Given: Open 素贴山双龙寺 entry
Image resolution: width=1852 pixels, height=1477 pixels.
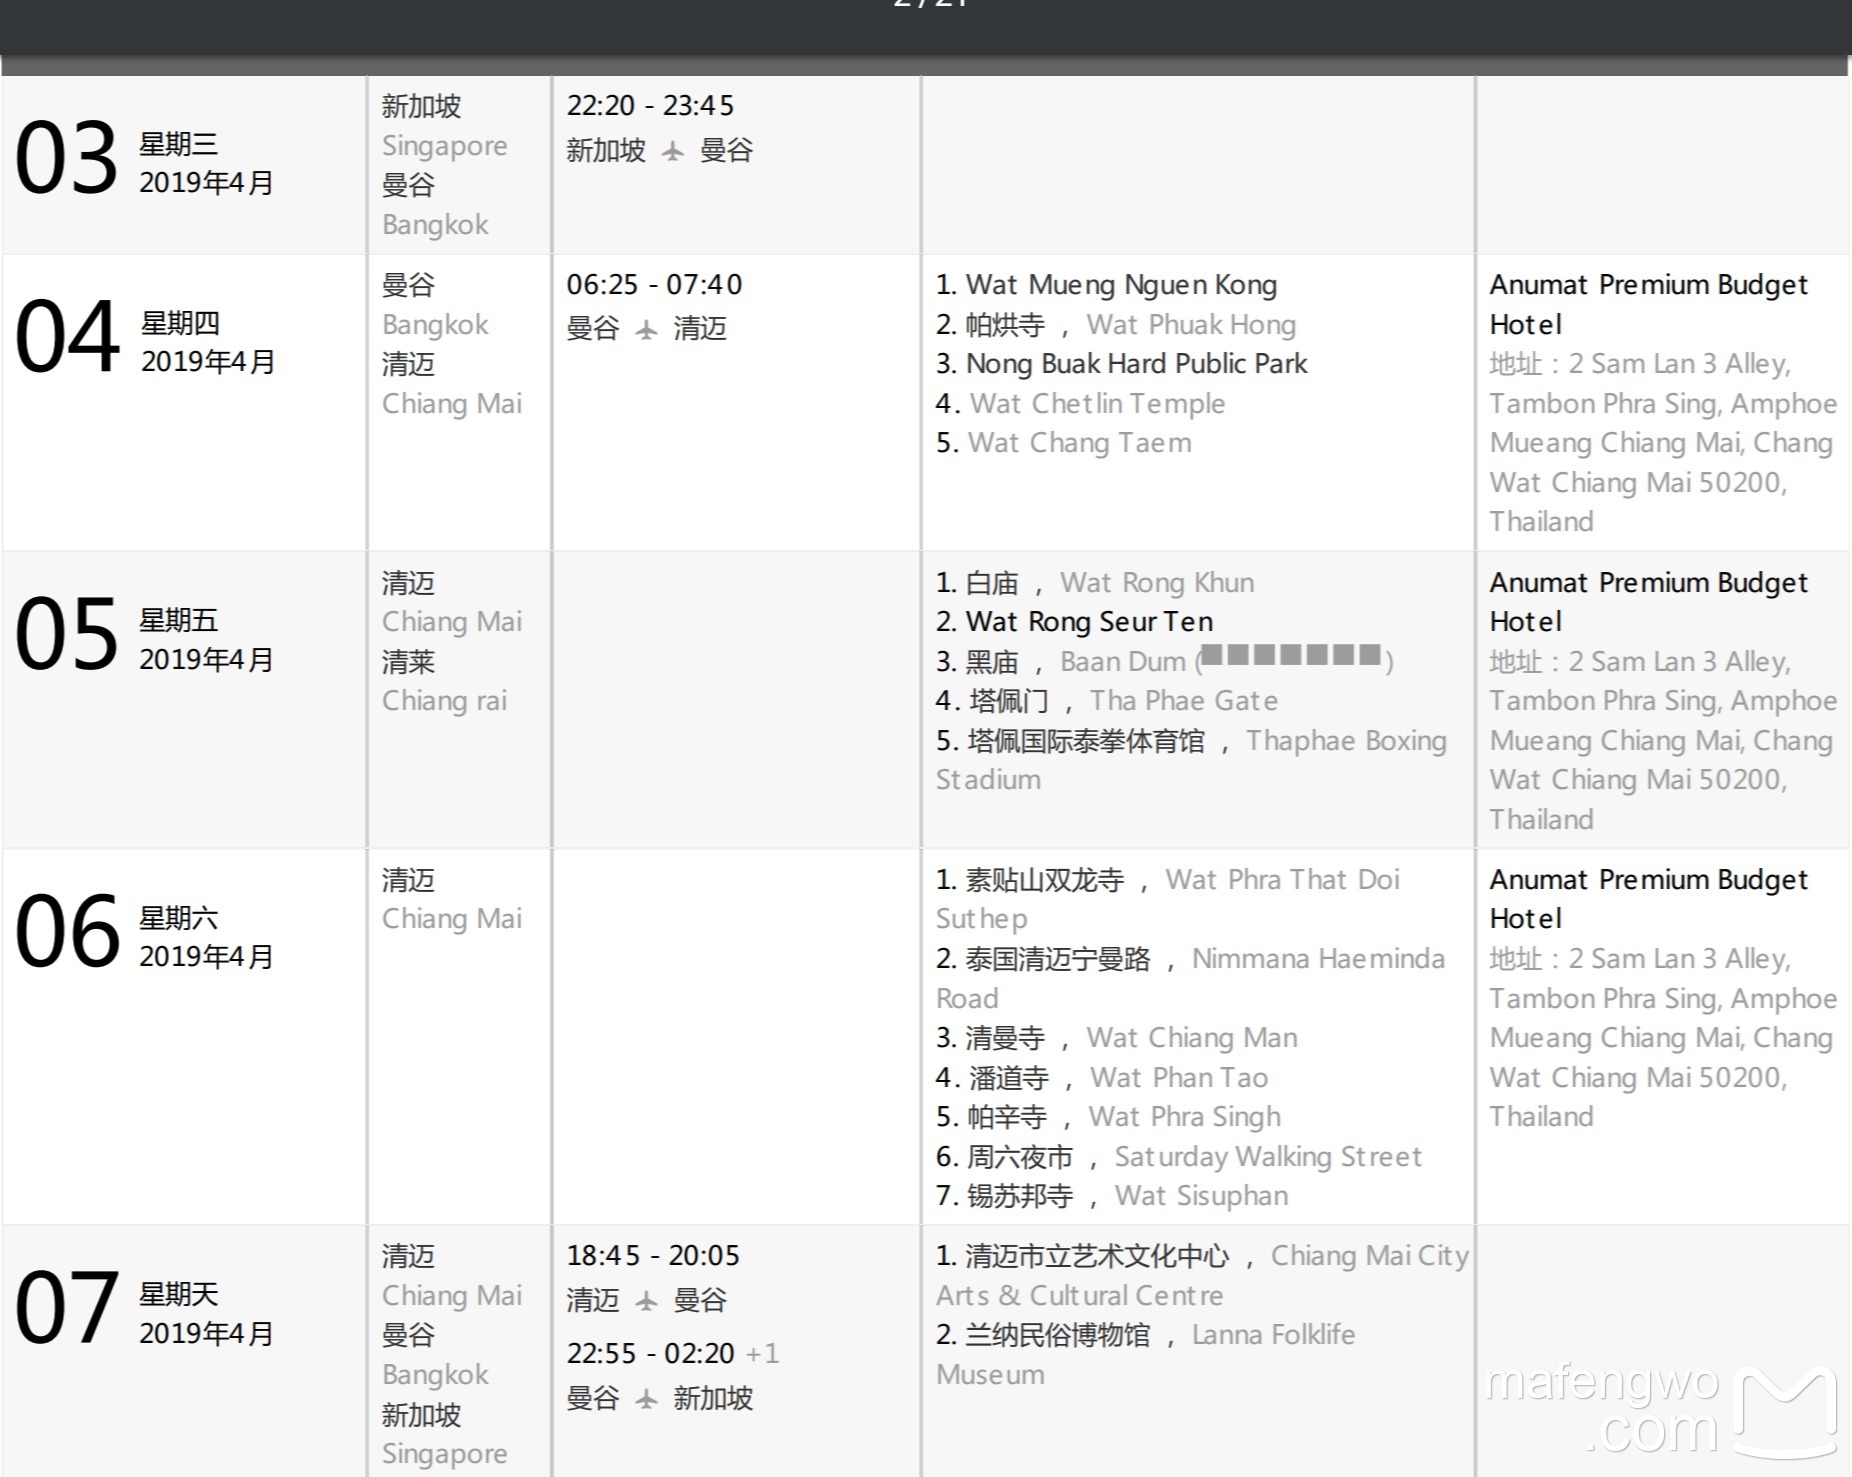Looking at the screenshot, I should 1168,900.
